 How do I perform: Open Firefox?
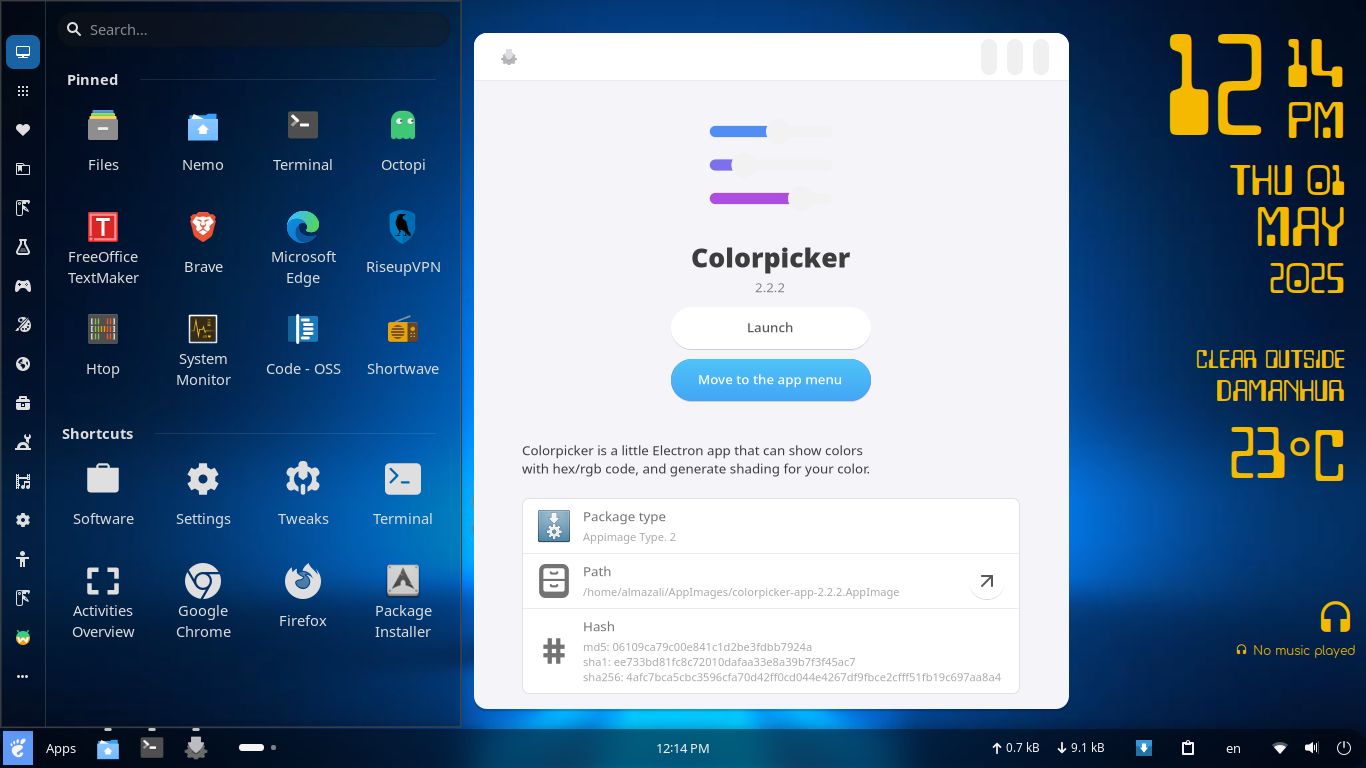tap(303, 597)
